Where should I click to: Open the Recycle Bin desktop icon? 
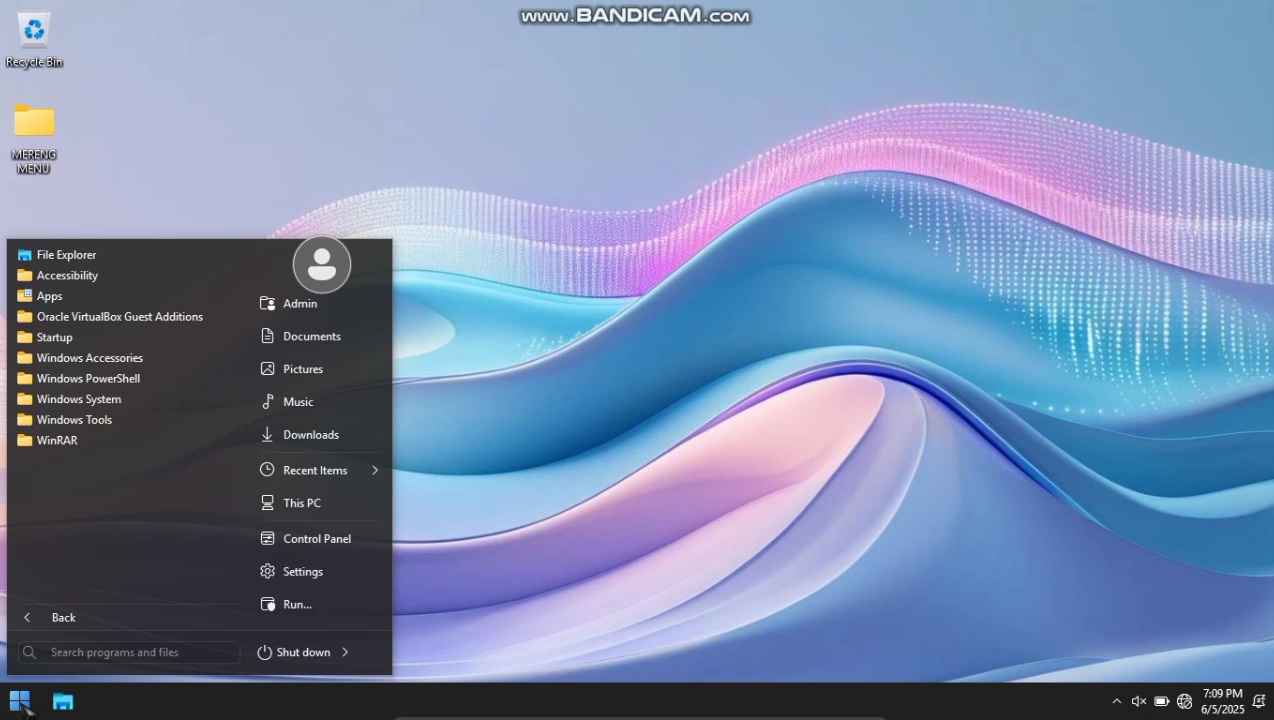coord(34,31)
